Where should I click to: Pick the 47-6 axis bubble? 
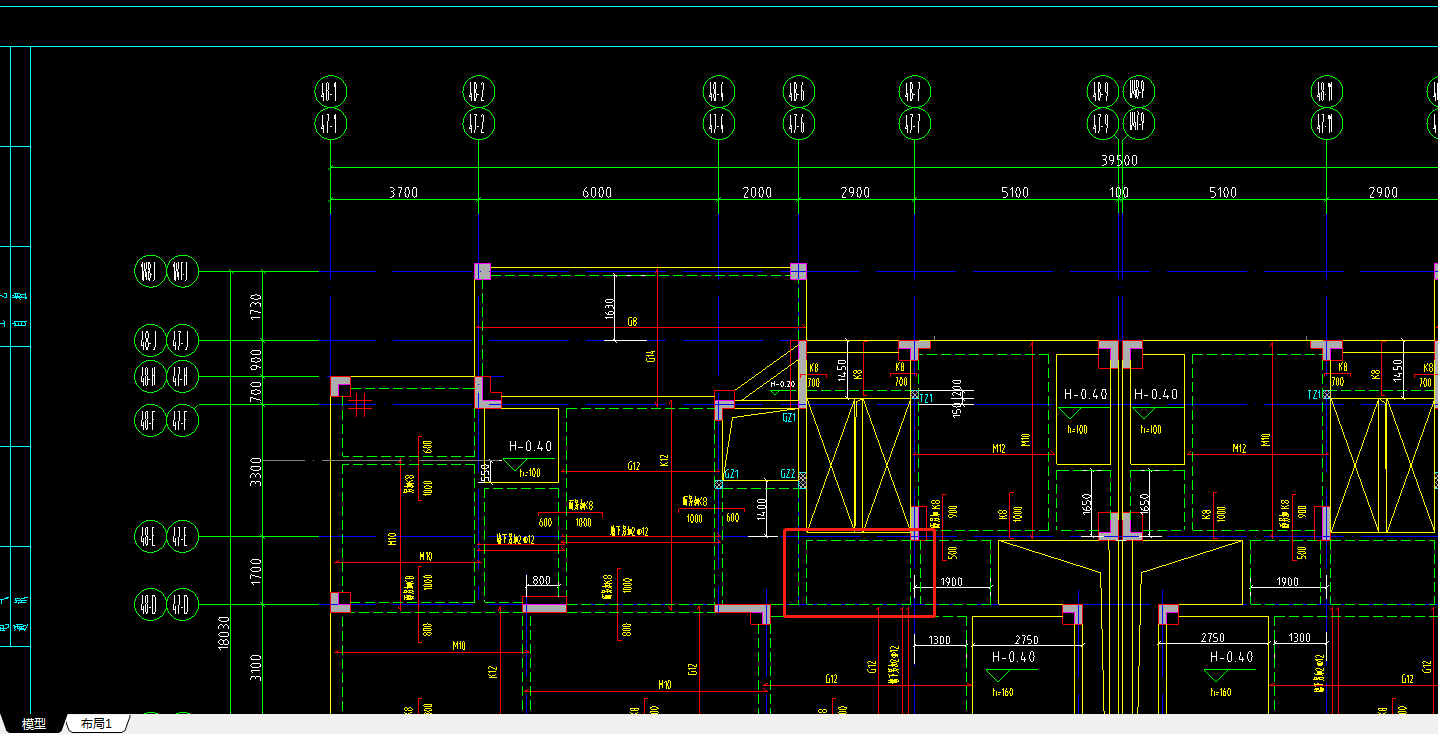click(798, 124)
